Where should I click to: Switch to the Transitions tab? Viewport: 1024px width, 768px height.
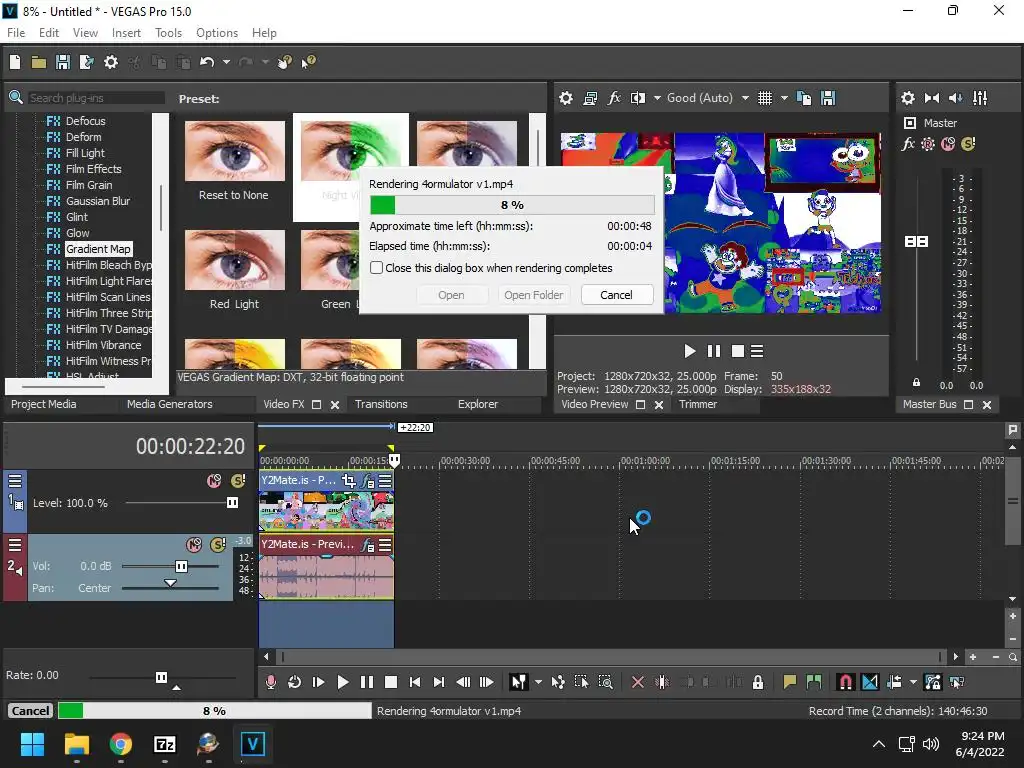tap(381, 404)
